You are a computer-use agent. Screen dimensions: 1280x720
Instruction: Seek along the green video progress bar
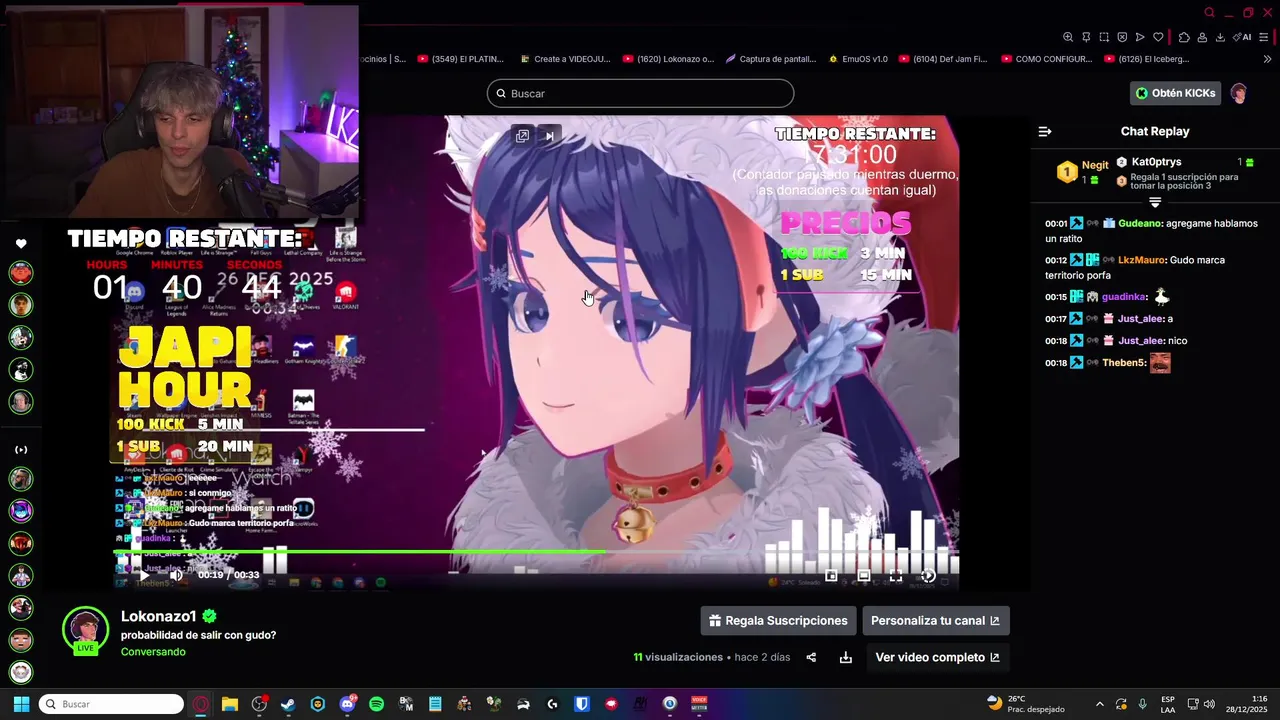point(535,552)
